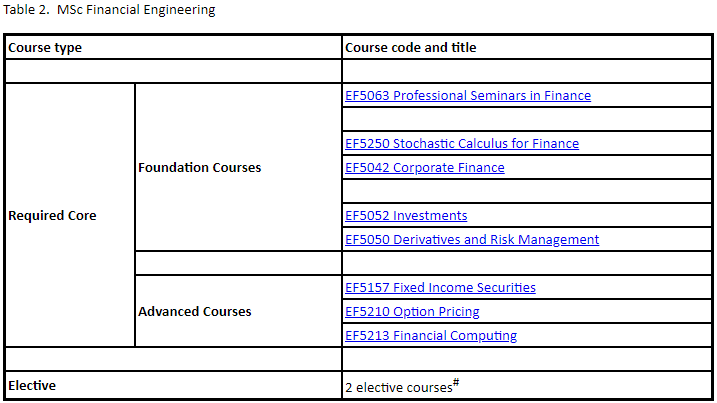Open EF5063 Professional Seminars in Finance link
This screenshot has width=717, height=403.
[468, 96]
